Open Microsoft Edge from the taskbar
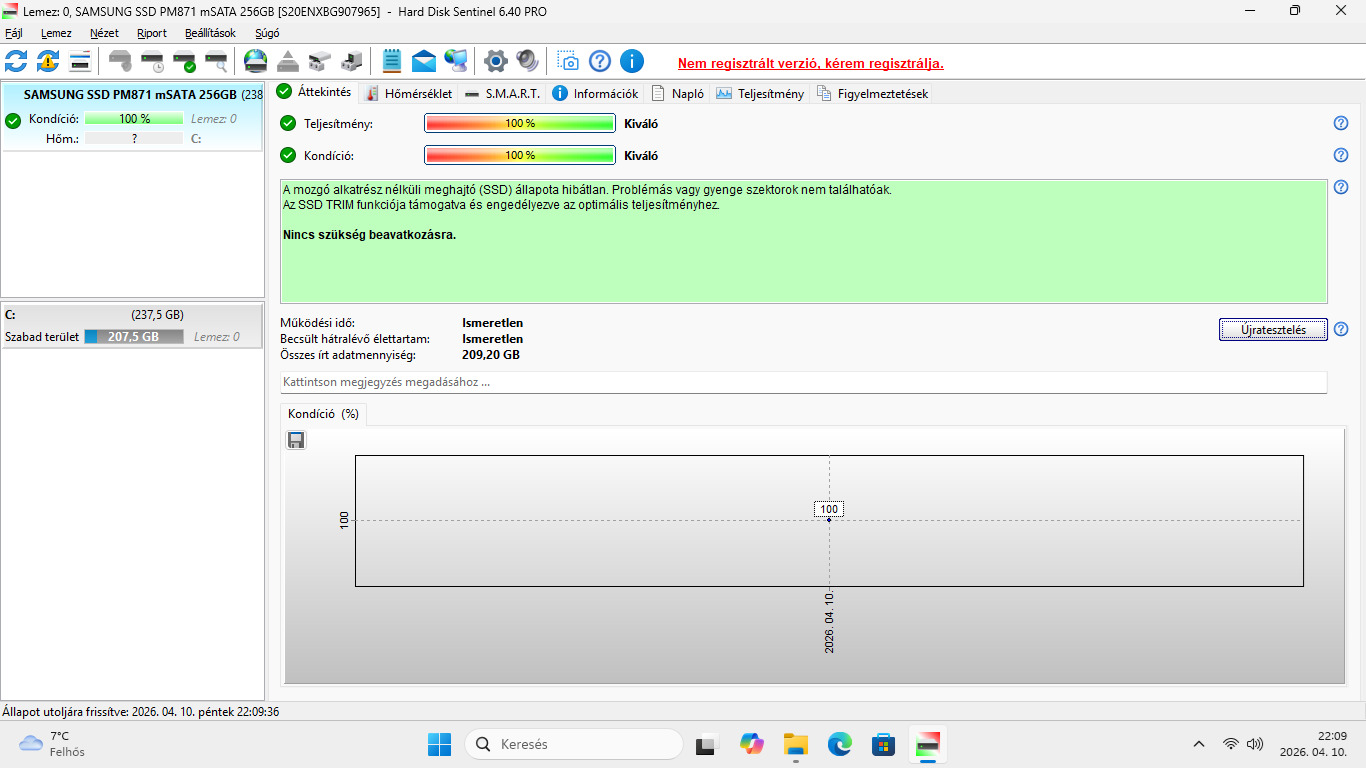1366x768 pixels. coord(839,744)
